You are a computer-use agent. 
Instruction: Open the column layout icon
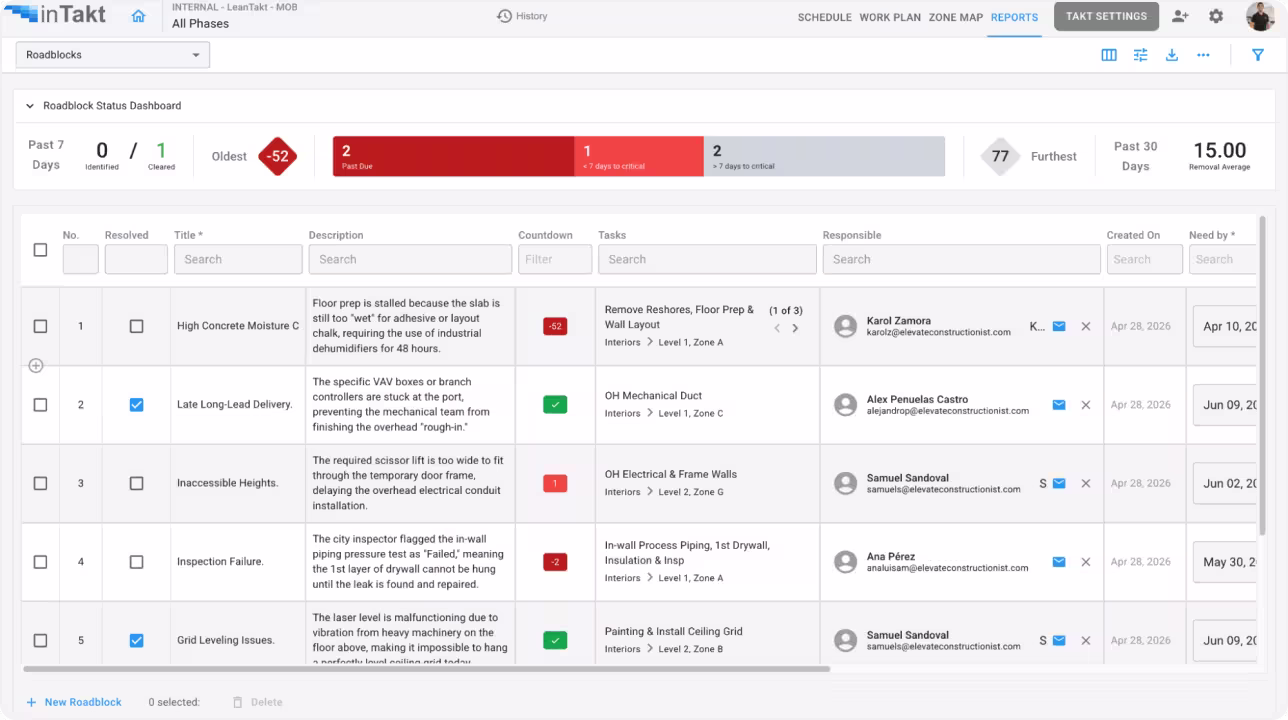click(1109, 55)
